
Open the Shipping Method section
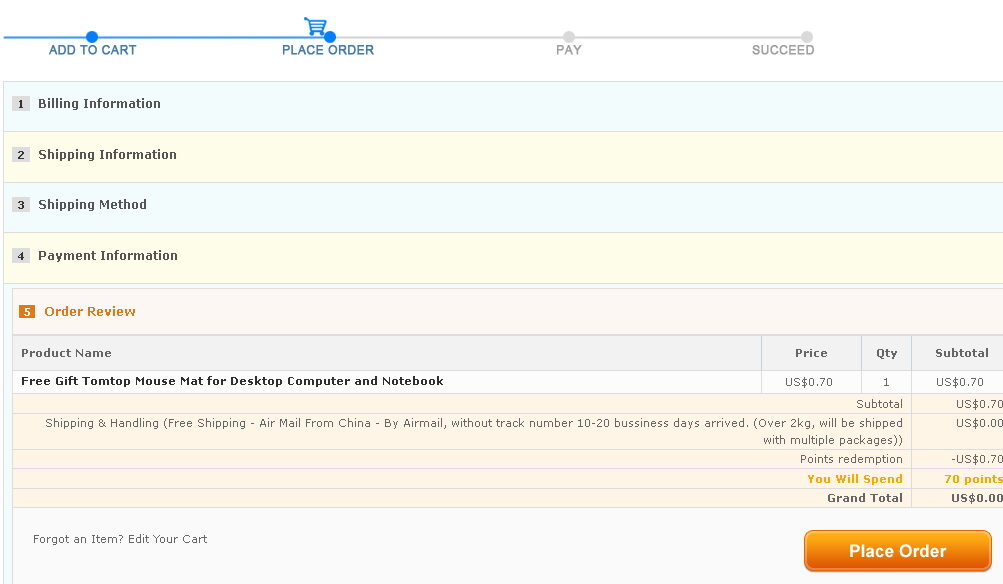(x=92, y=205)
